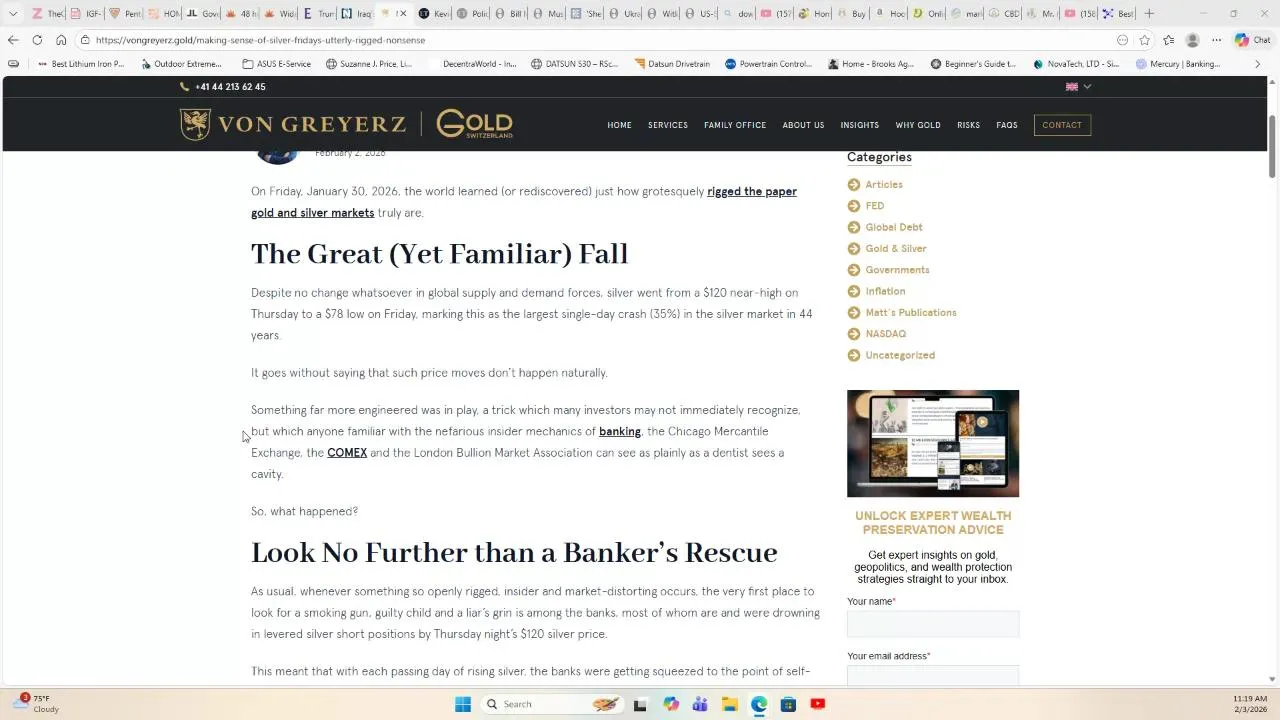The image size is (1280, 720).
Task: Open Home - Brooks Ag bookmark
Action: pyautogui.click(x=871, y=64)
